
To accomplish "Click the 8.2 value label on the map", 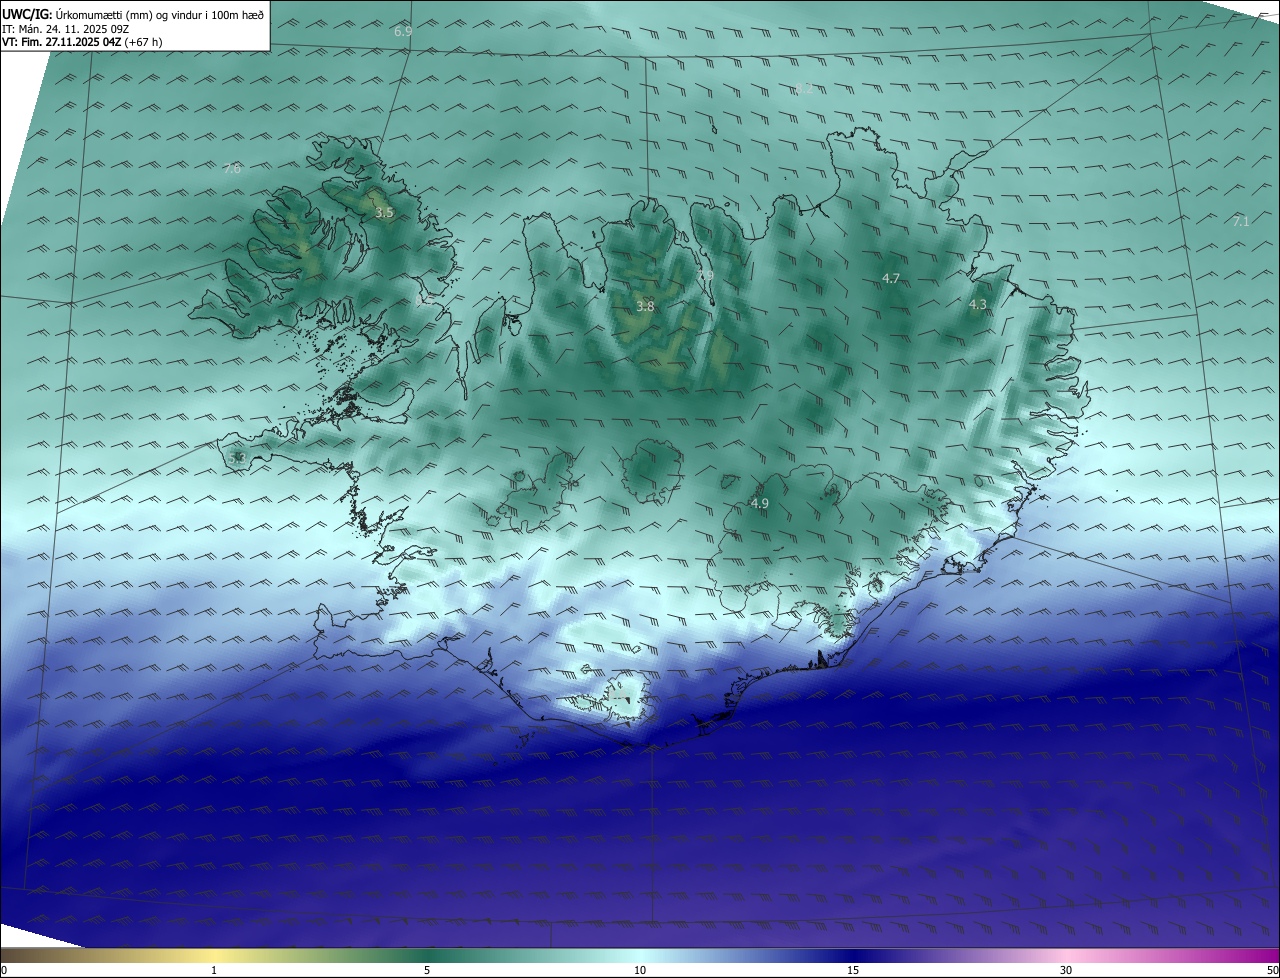I will tap(804, 89).
